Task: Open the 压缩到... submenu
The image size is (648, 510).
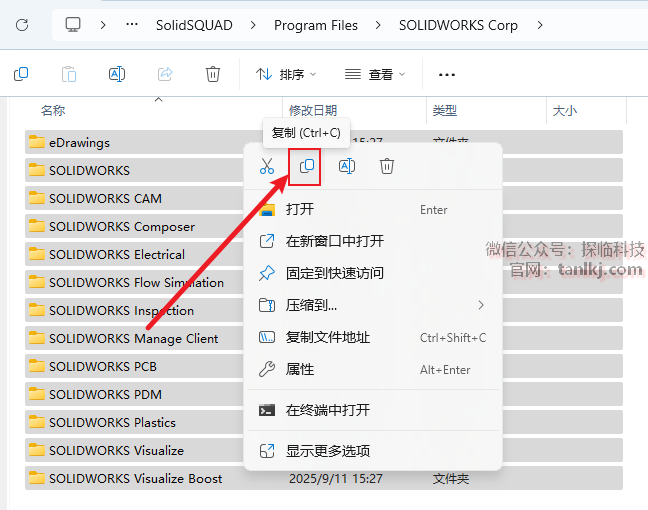Action: click(373, 305)
